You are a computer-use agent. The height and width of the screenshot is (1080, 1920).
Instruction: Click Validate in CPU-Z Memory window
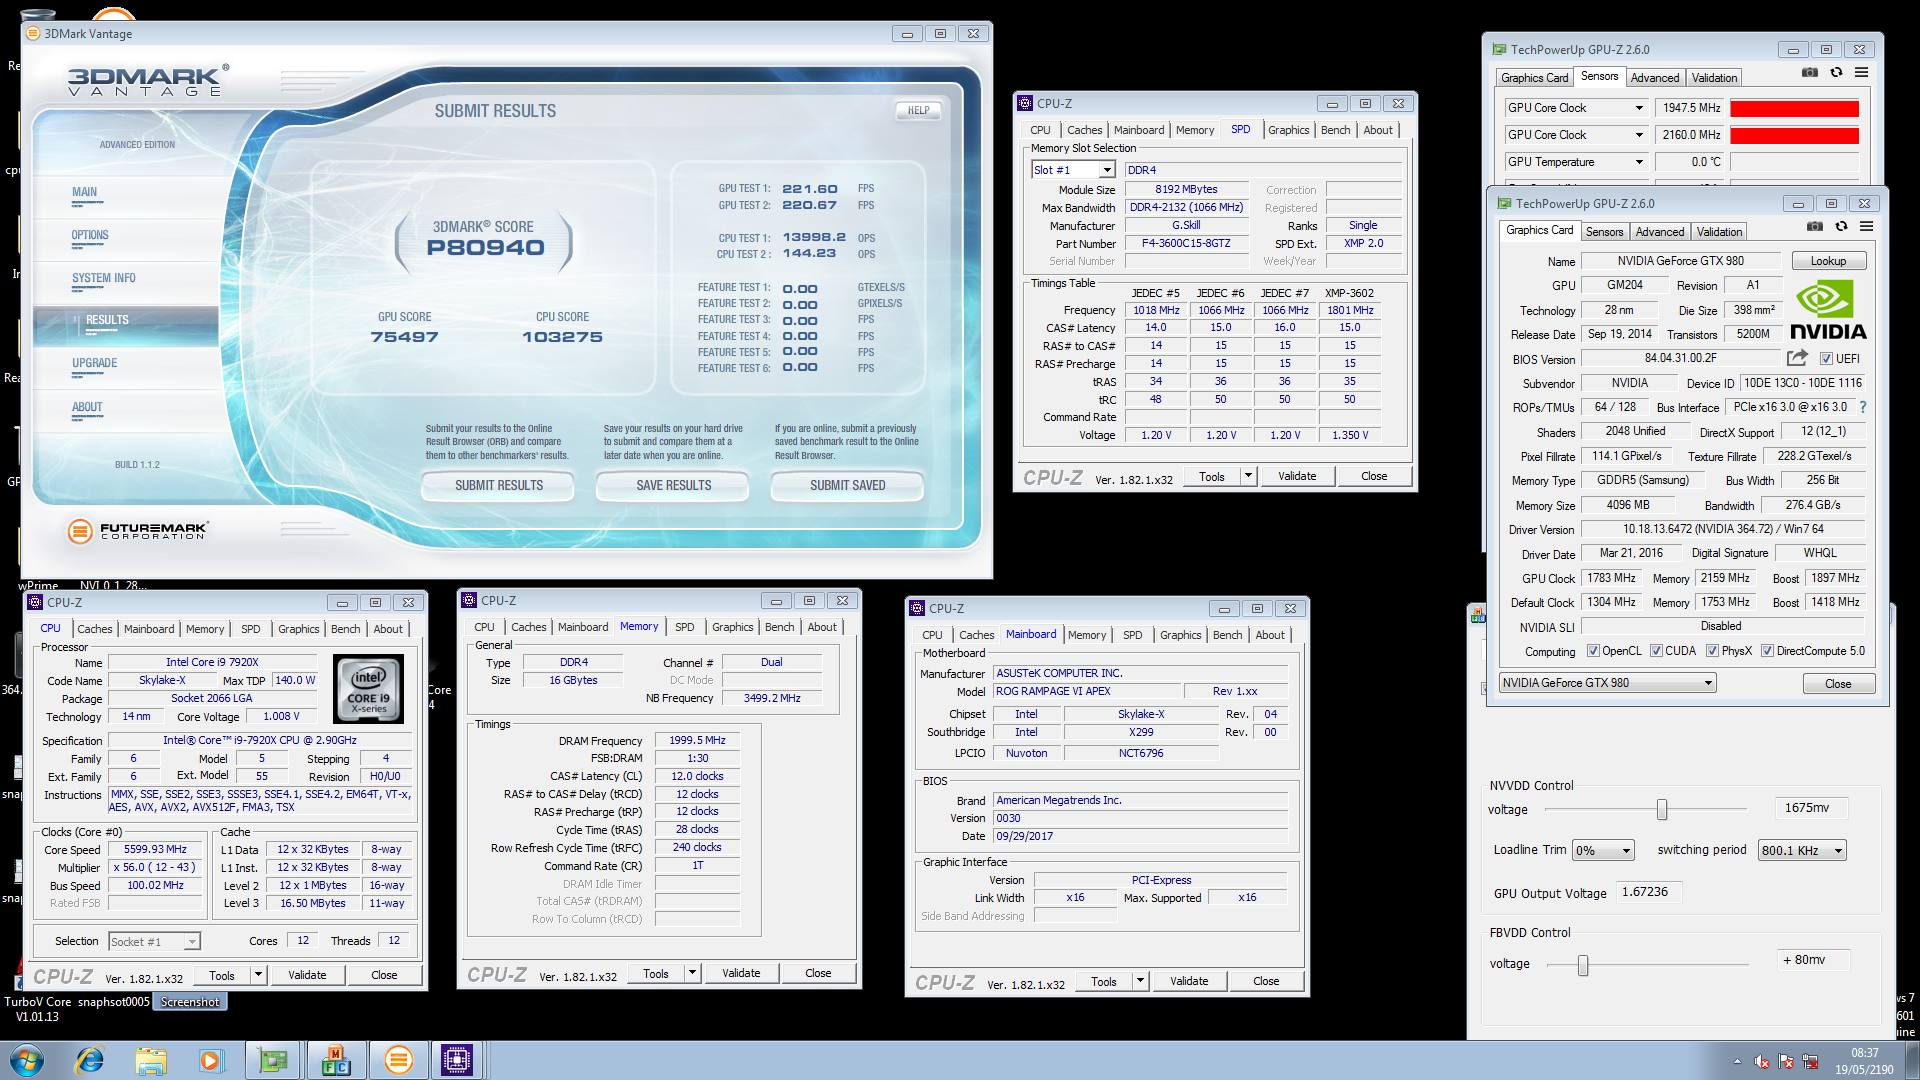pyautogui.click(x=741, y=973)
